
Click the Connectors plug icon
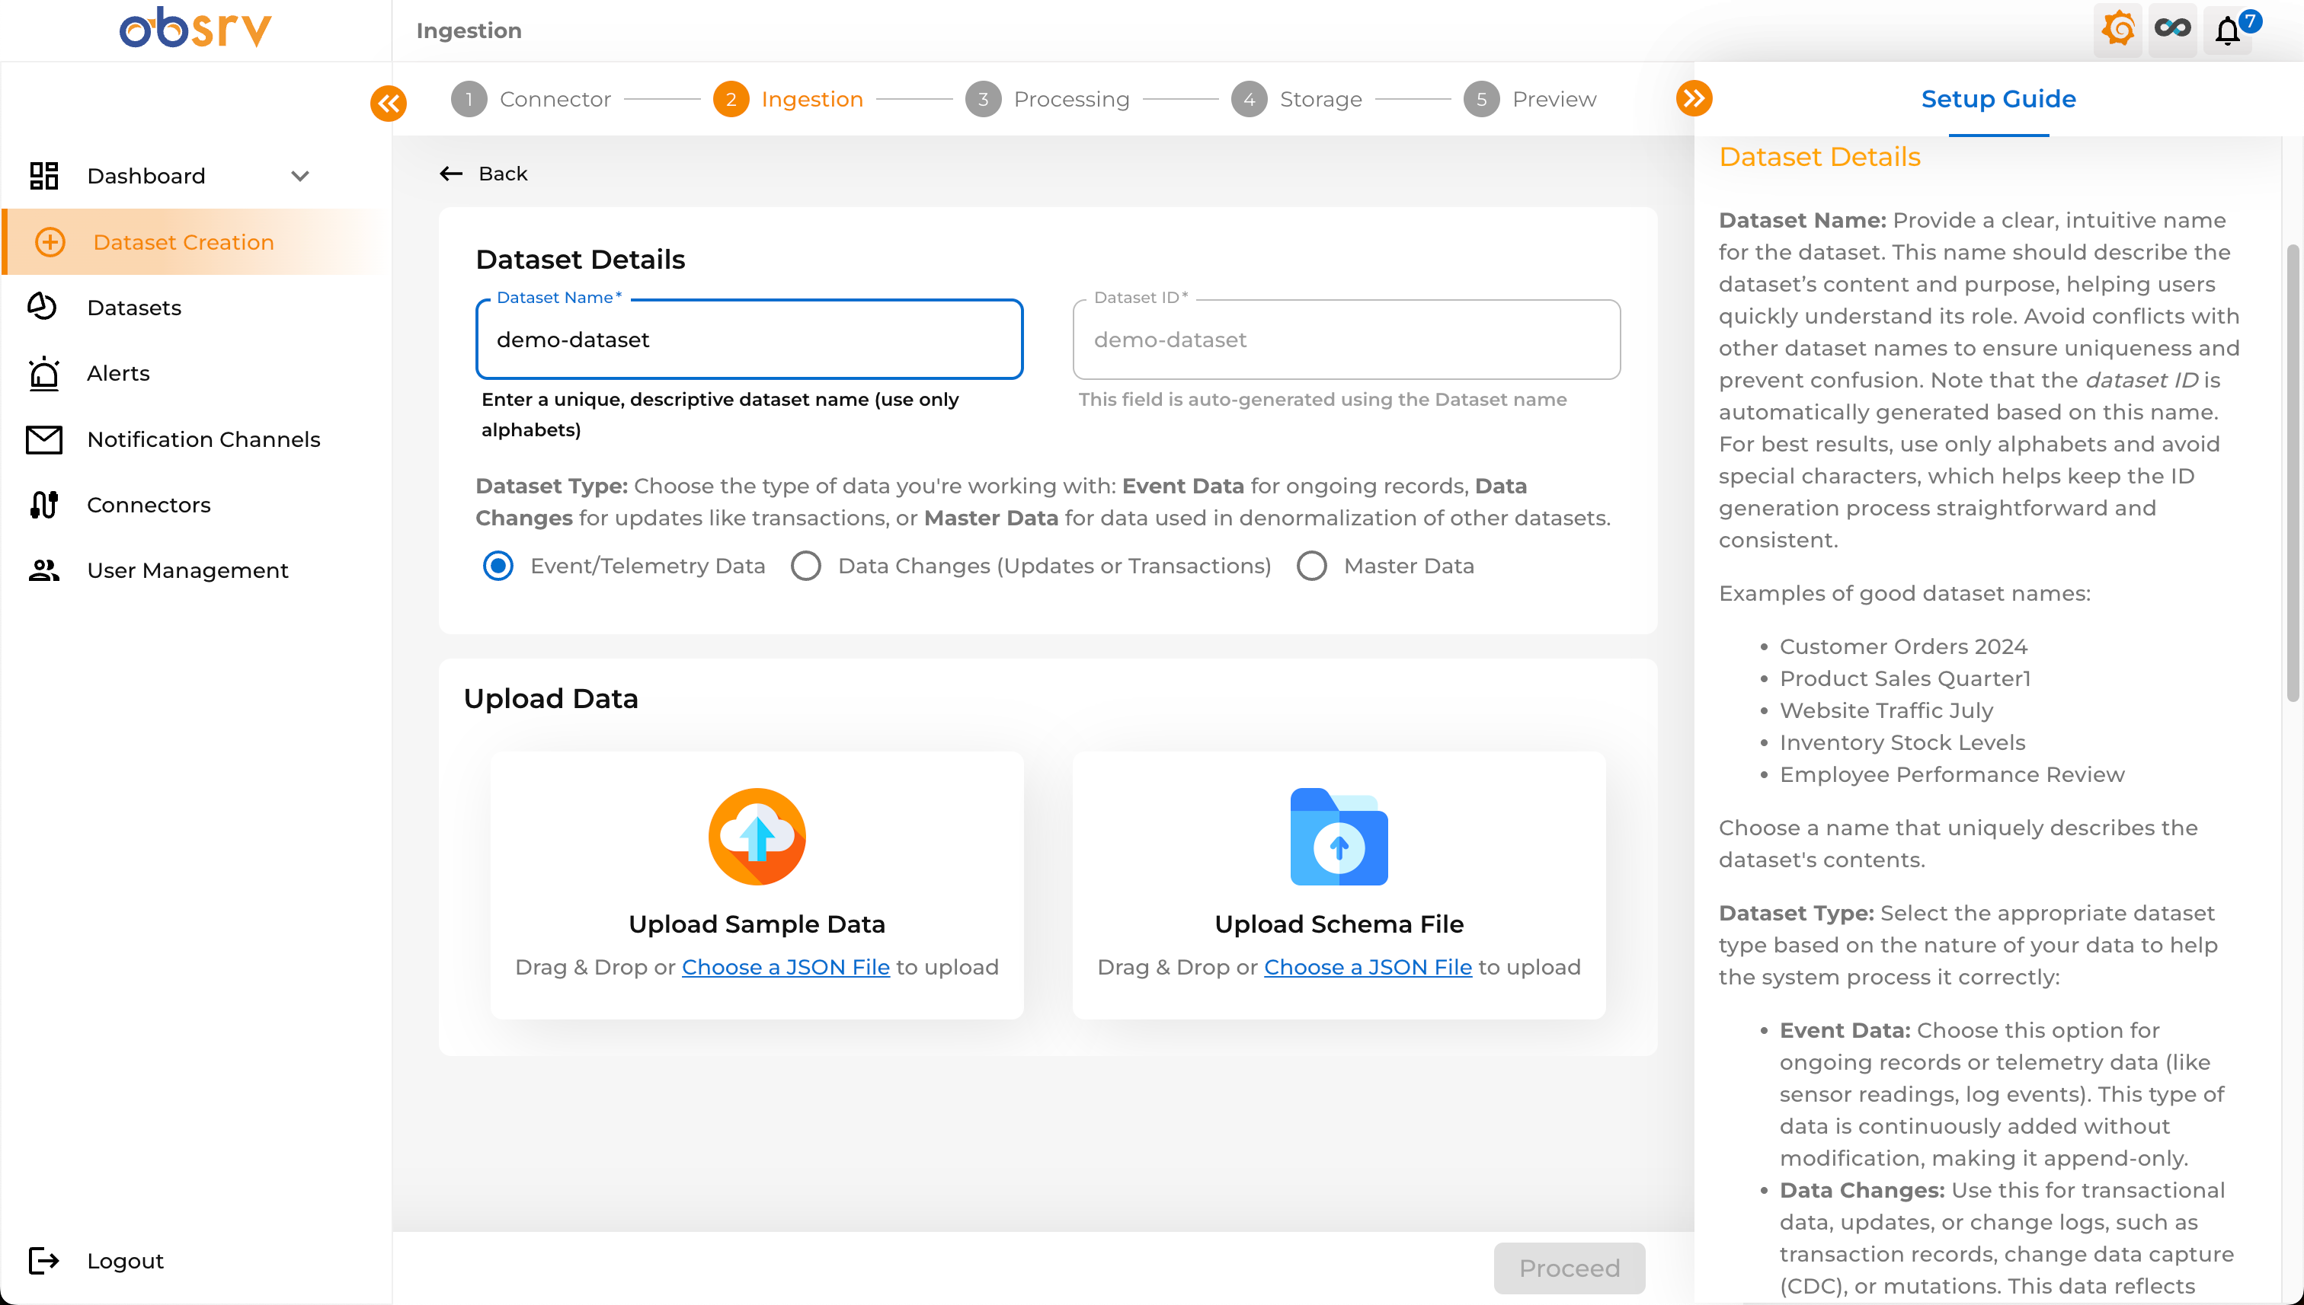pyautogui.click(x=44, y=505)
